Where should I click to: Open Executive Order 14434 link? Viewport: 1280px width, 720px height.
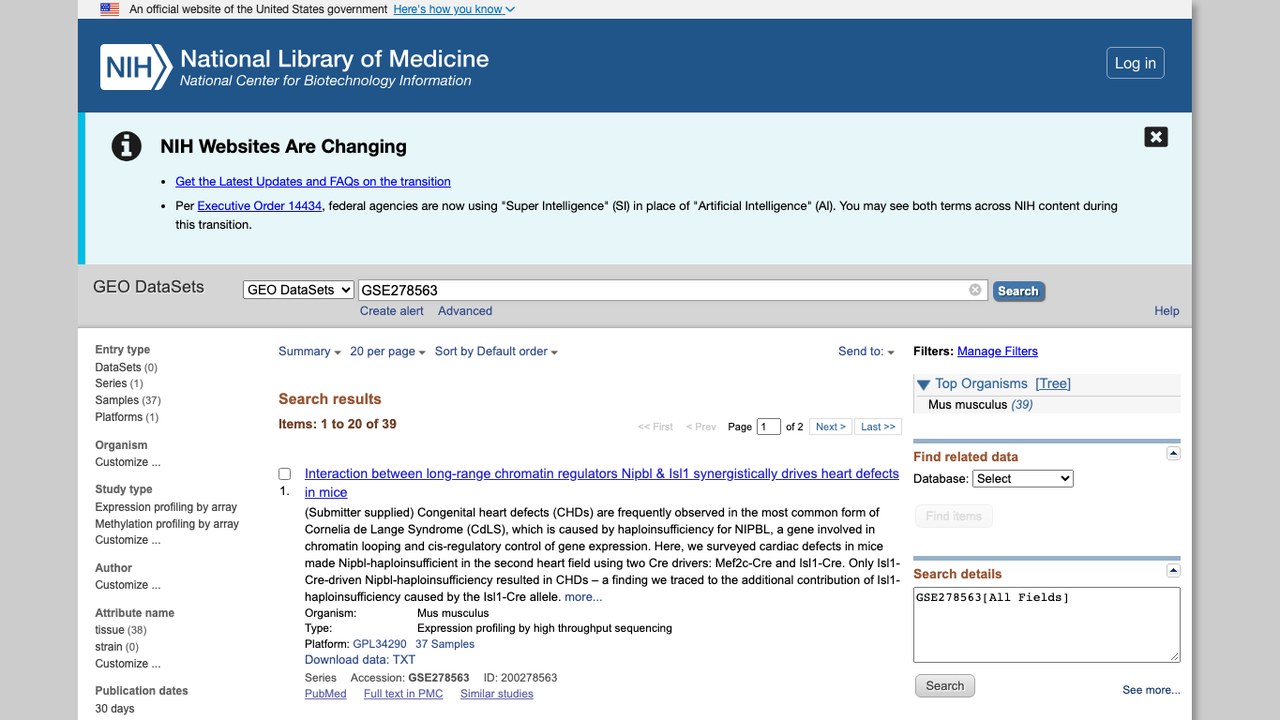tap(260, 206)
